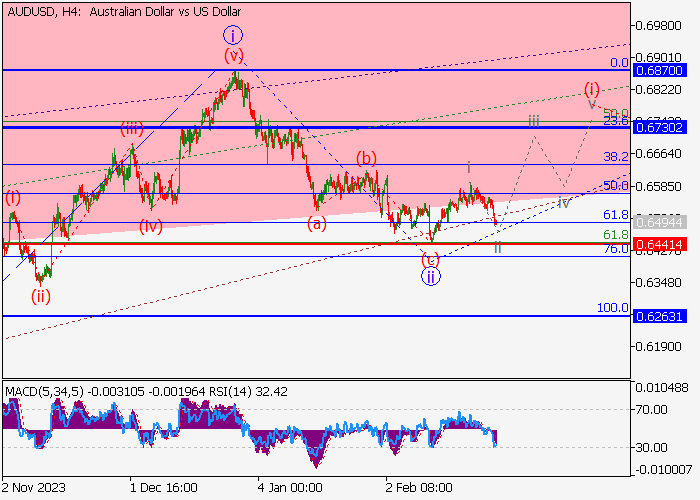Click the '1 Dec 16:00' date label

coord(164,488)
